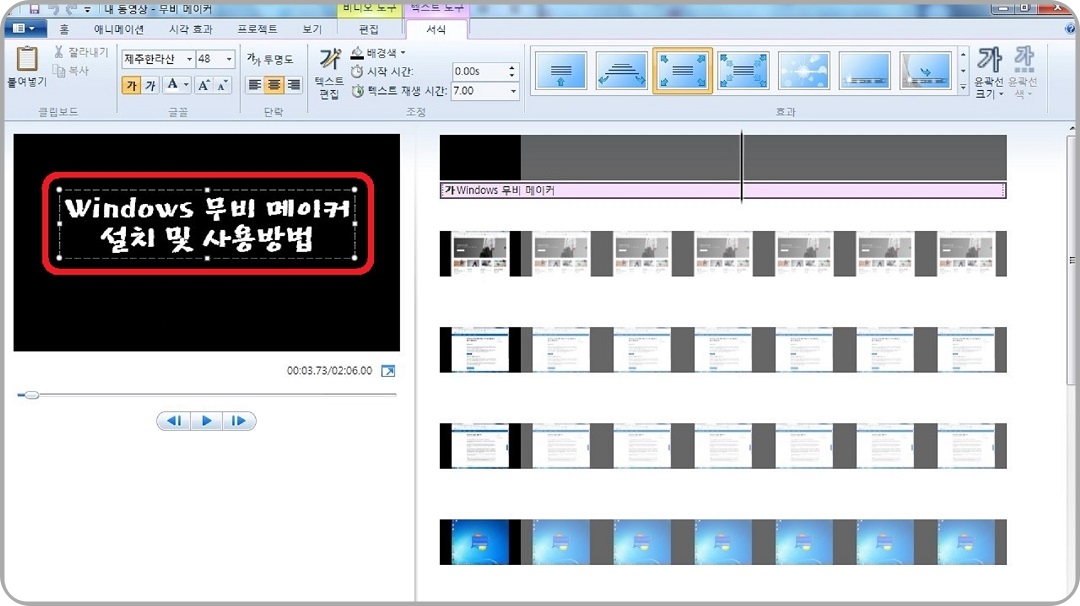The image size is (1080, 606).
Task: Open the text duration dropdown showing 7.00
Action: pos(512,91)
